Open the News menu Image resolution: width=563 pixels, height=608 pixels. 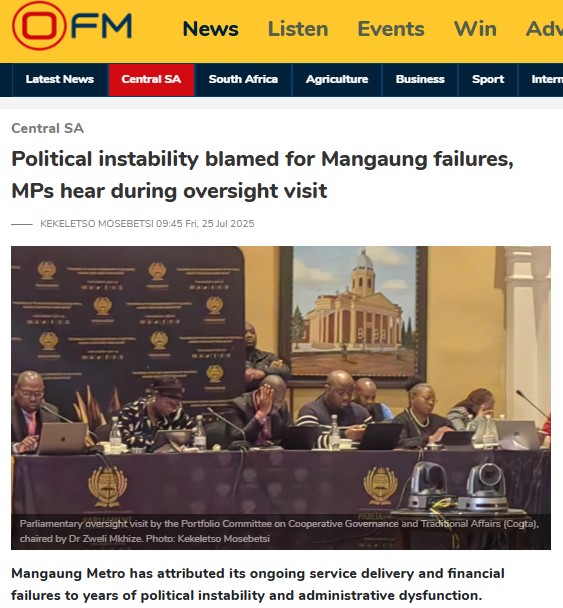pos(211,29)
